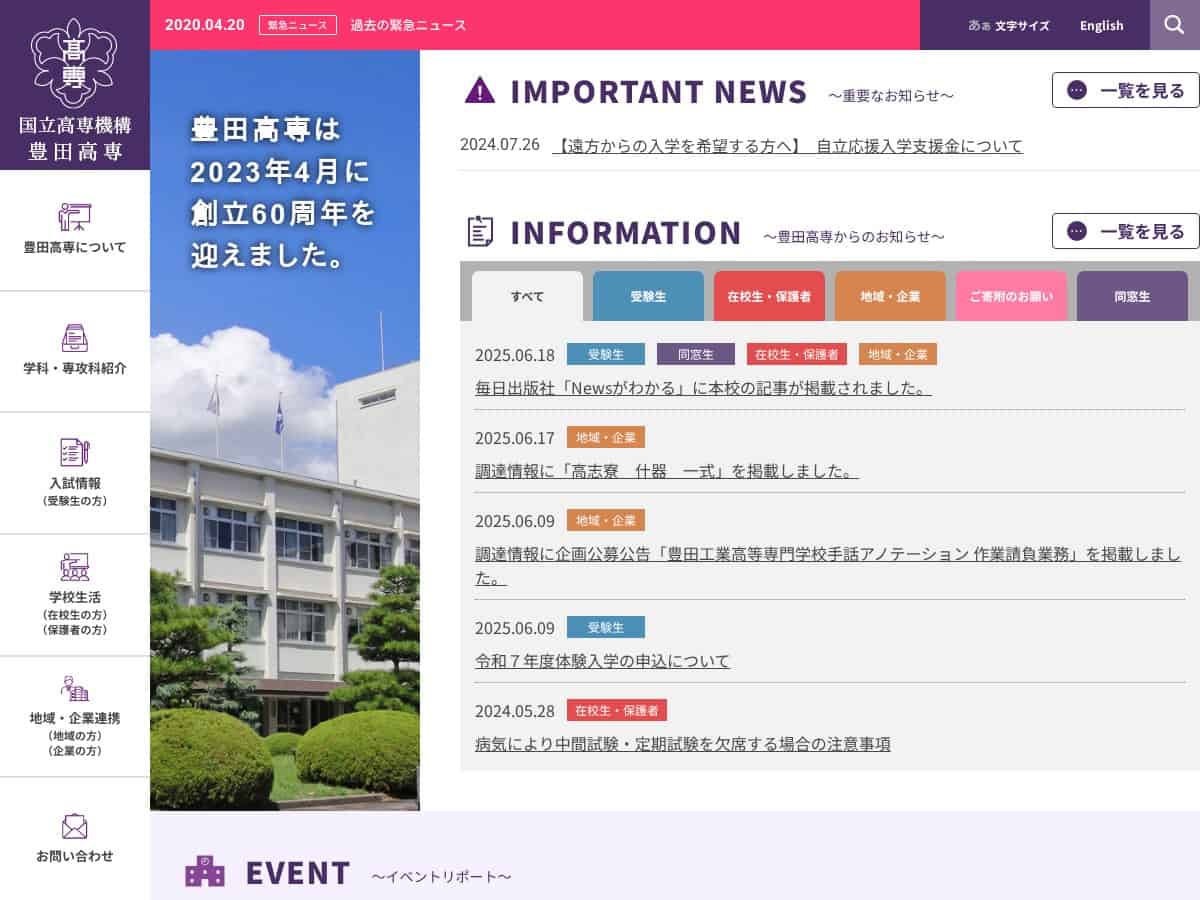This screenshot has width=1200, height=900.
Task: Click 同窓生 tag on 2025.06.18 entry
Action: click(x=696, y=354)
